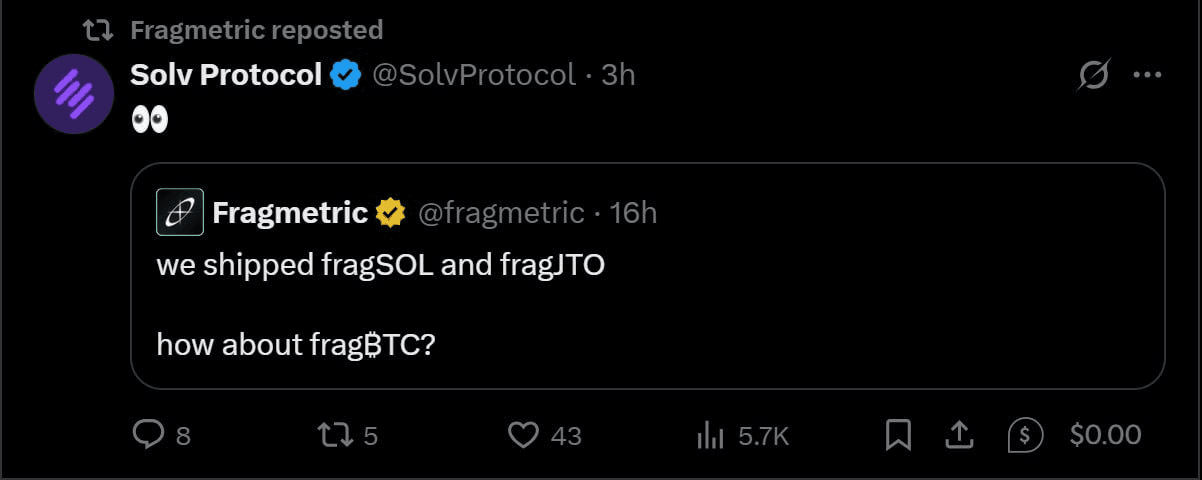The width and height of the screenshot is (1202, 480).
Task: Open the @SolvProtocol handle link
Action: tap(474, 75)
